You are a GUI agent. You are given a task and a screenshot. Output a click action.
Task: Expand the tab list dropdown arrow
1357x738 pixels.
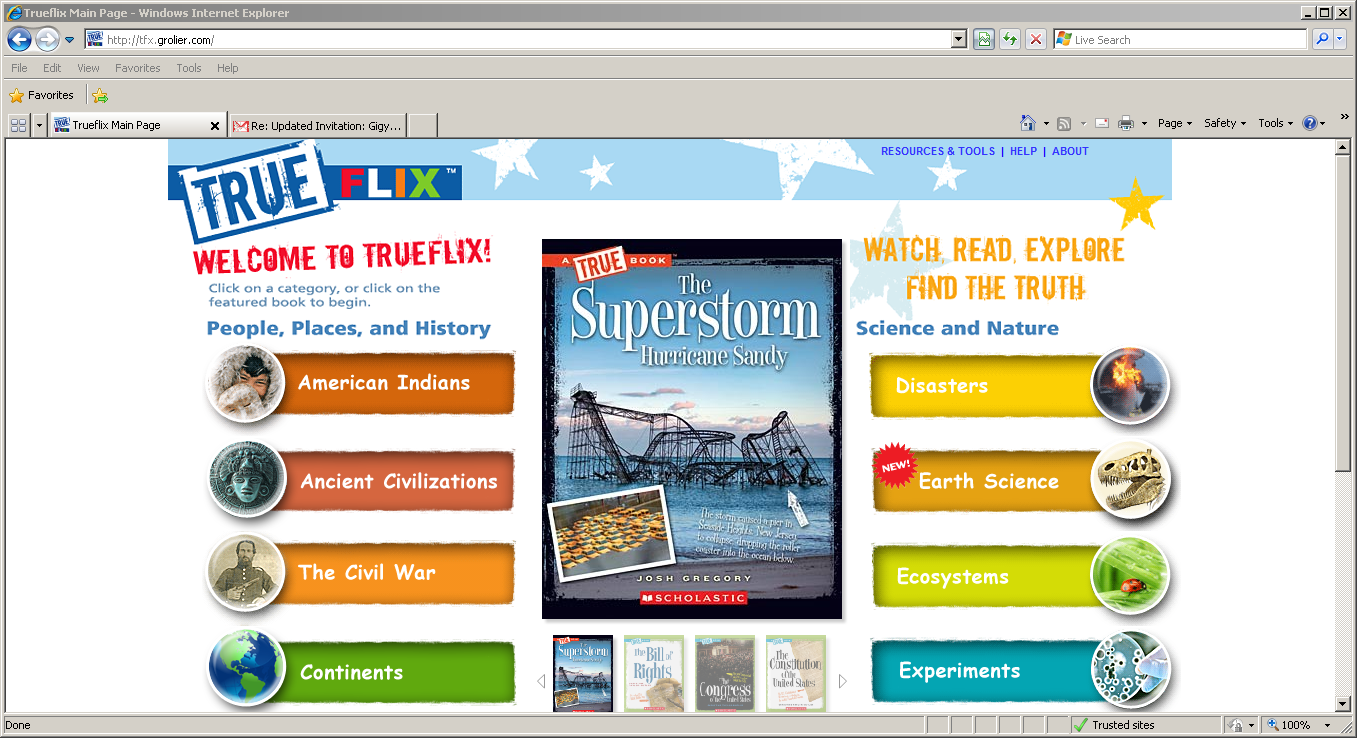coord(39,125)
